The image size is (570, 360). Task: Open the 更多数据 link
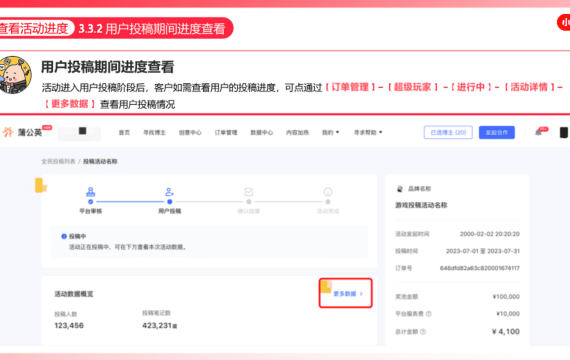coord(348,293)
